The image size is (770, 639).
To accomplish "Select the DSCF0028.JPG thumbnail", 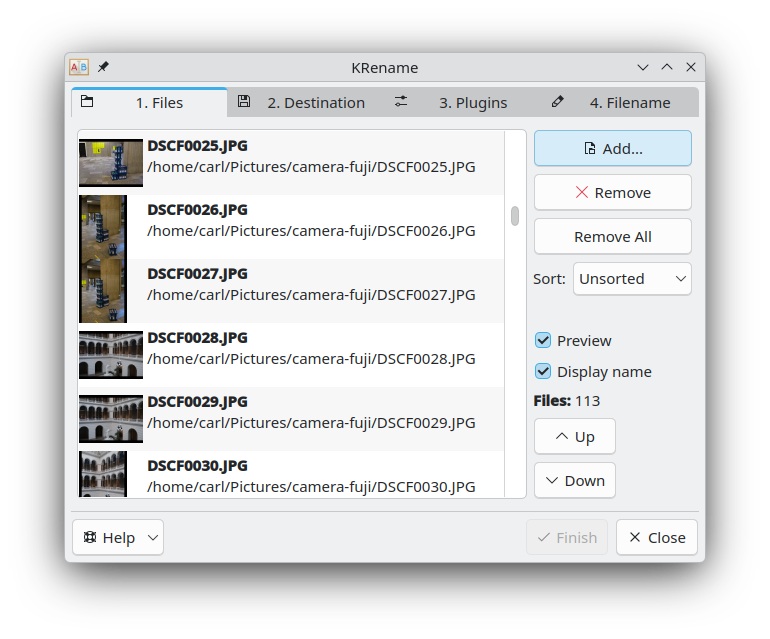I will [111, 355].
